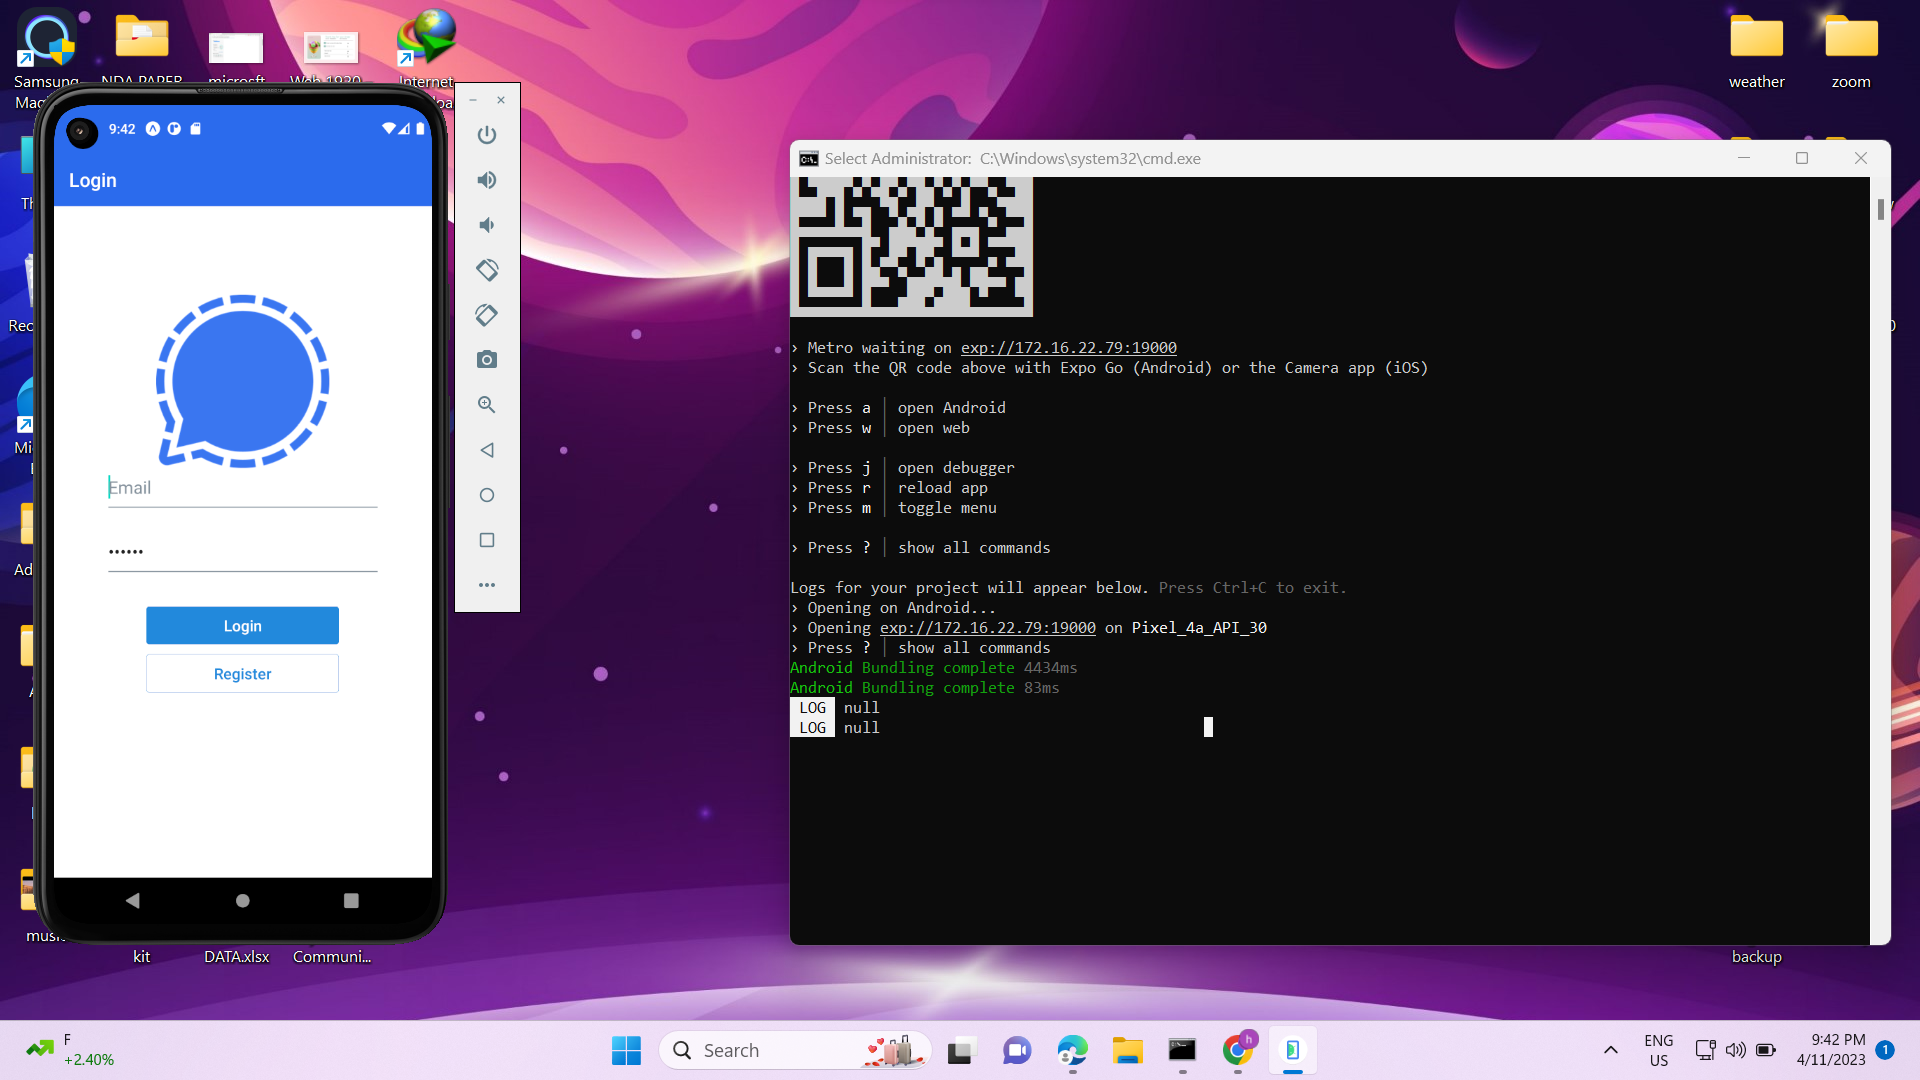Open the Windows Start menu
The height and width of the screenshot is (1080, 1920).
(x=626, y=1050)
